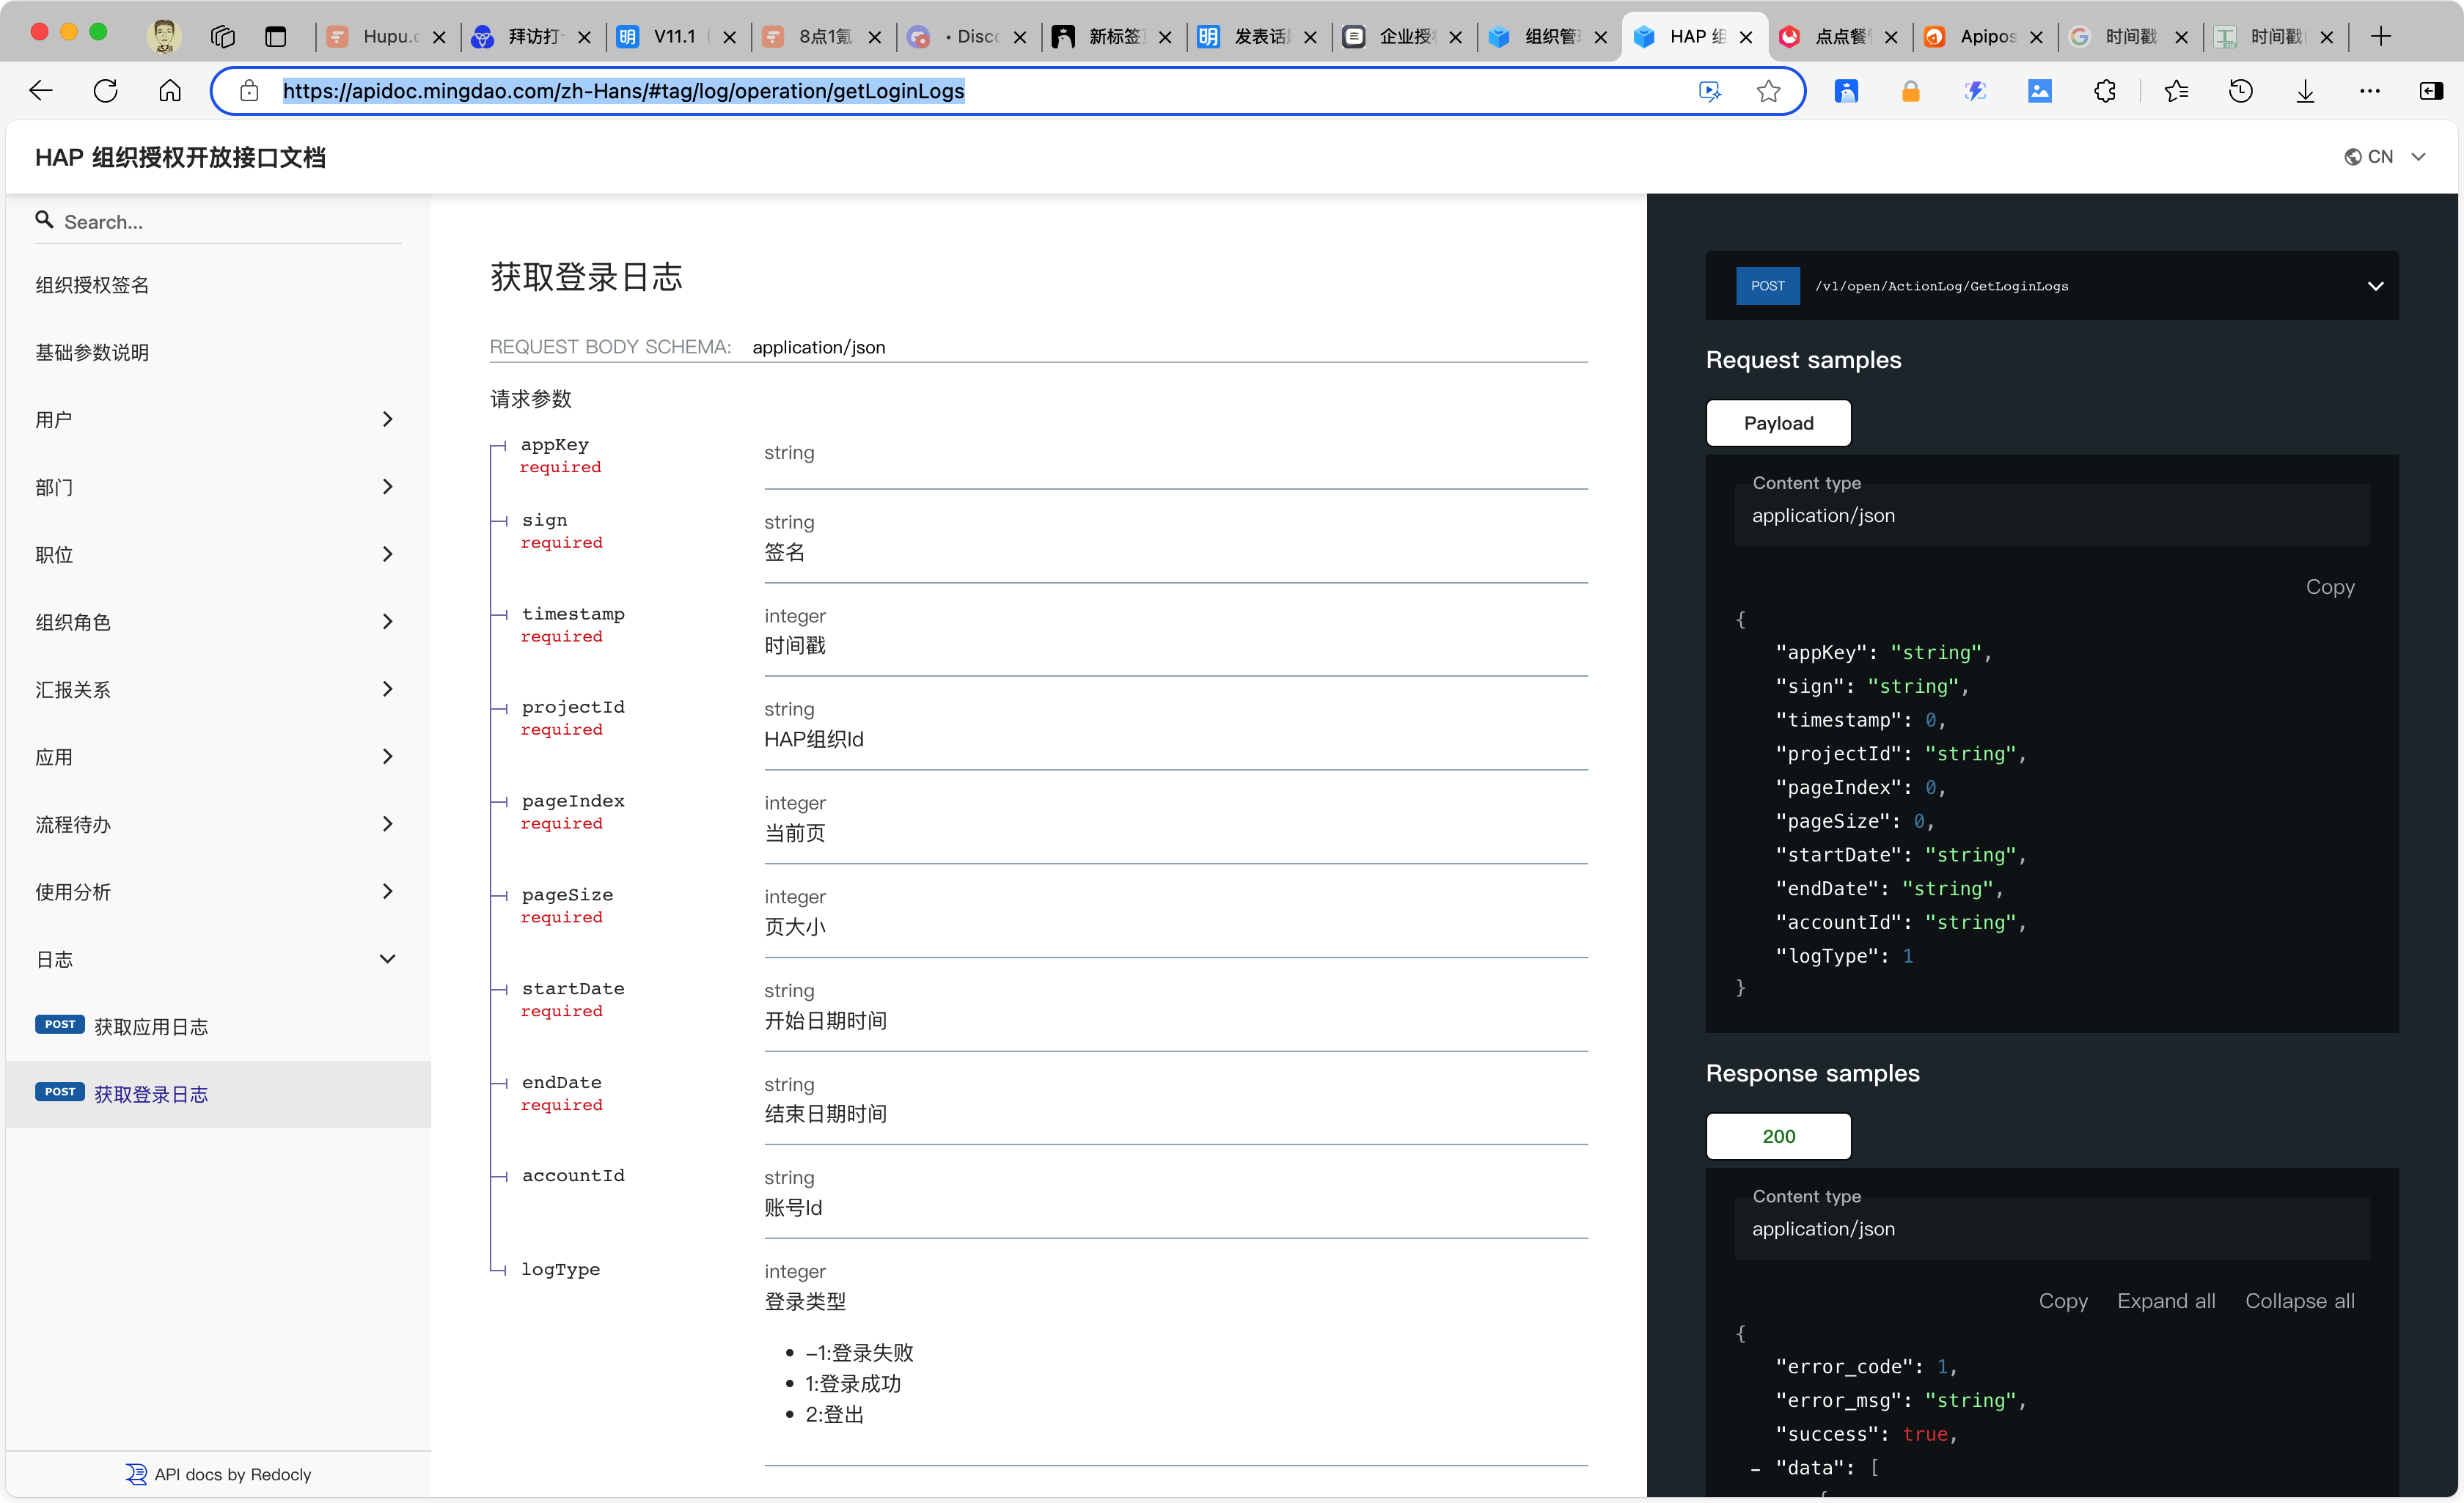Expand the POST endpoint path dropdown

2375,286
